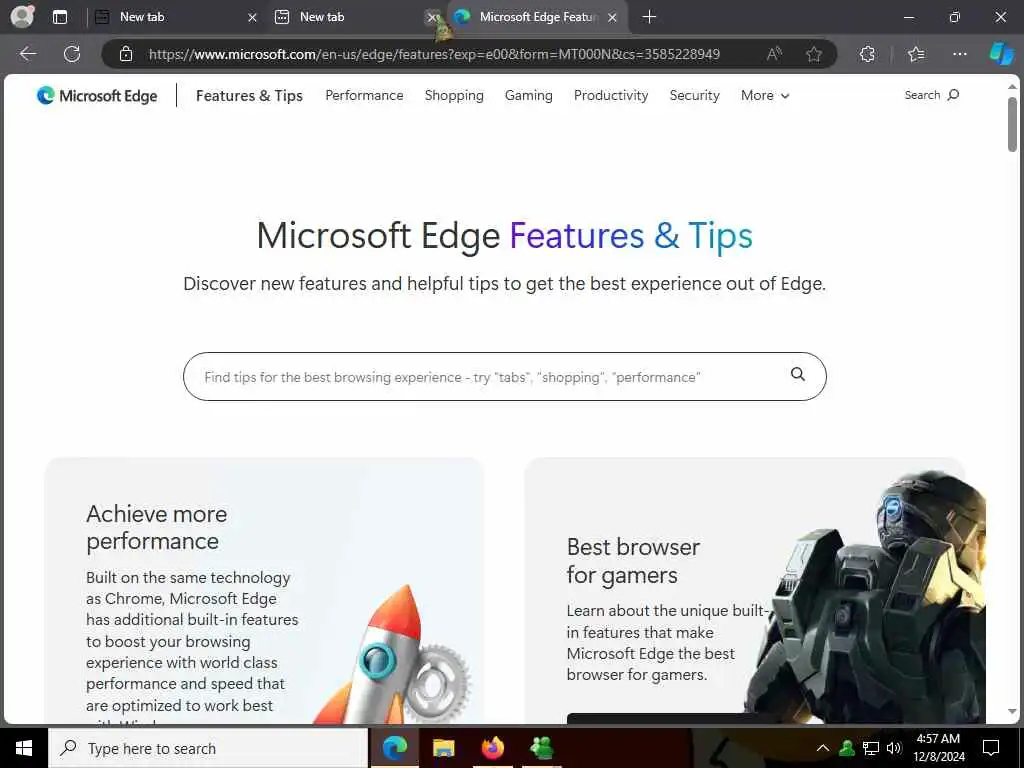The width and height of the screenshot is (1024, 768).
Task: Open the Favorites list icon
Action: click(x=916, y=54)
